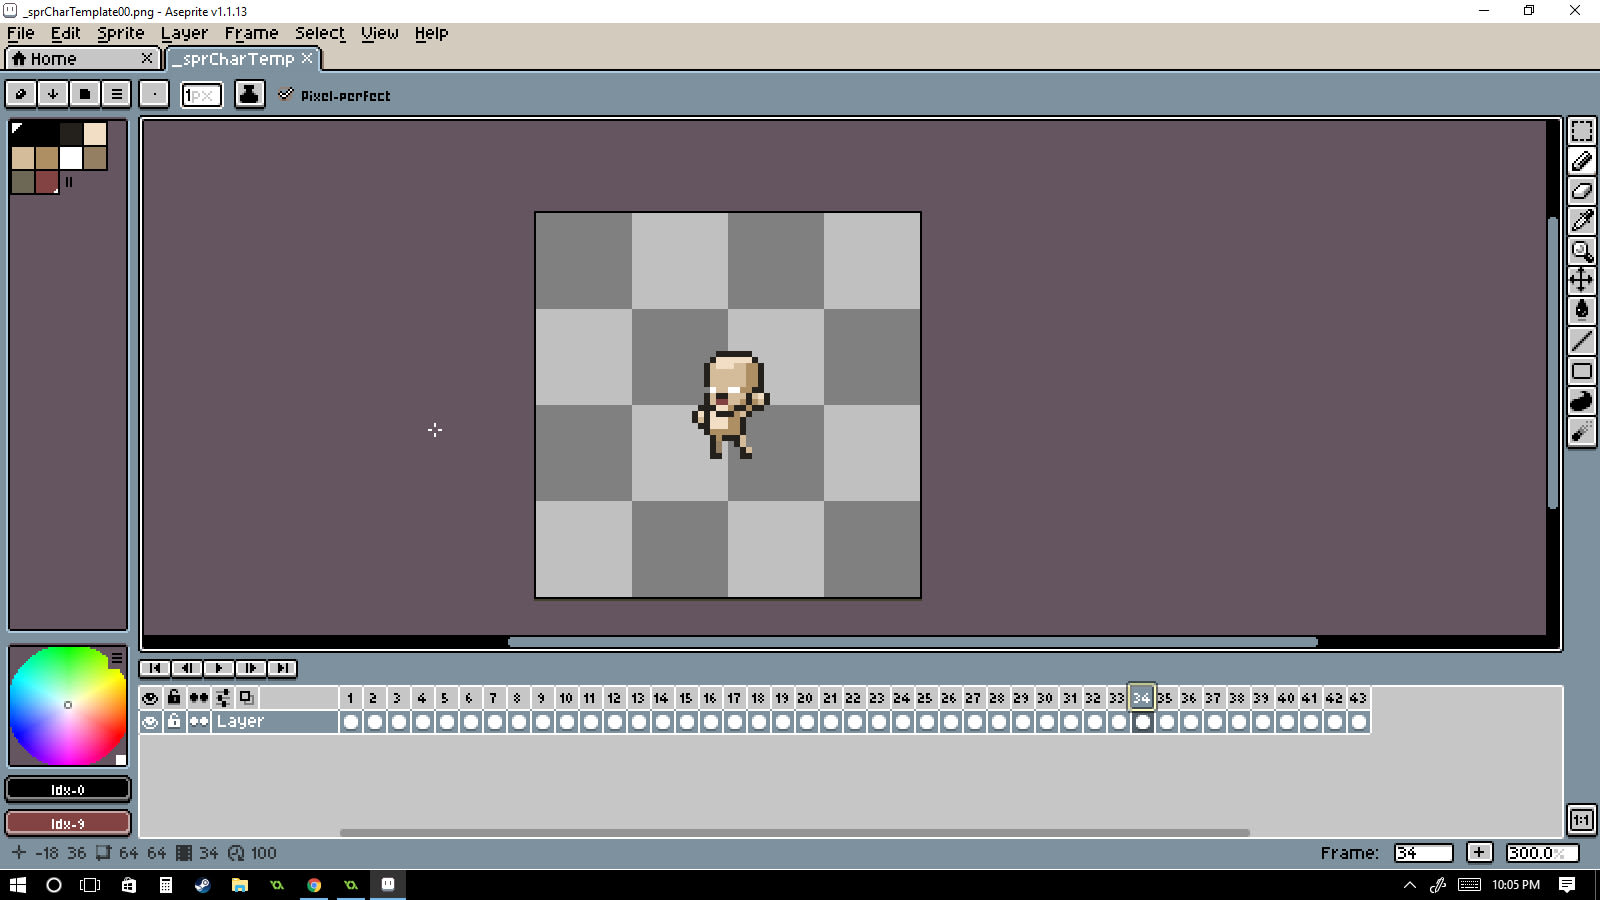Screen dimensions: 1600x900
Task: Open the Sprite menu
Action: 121,33
